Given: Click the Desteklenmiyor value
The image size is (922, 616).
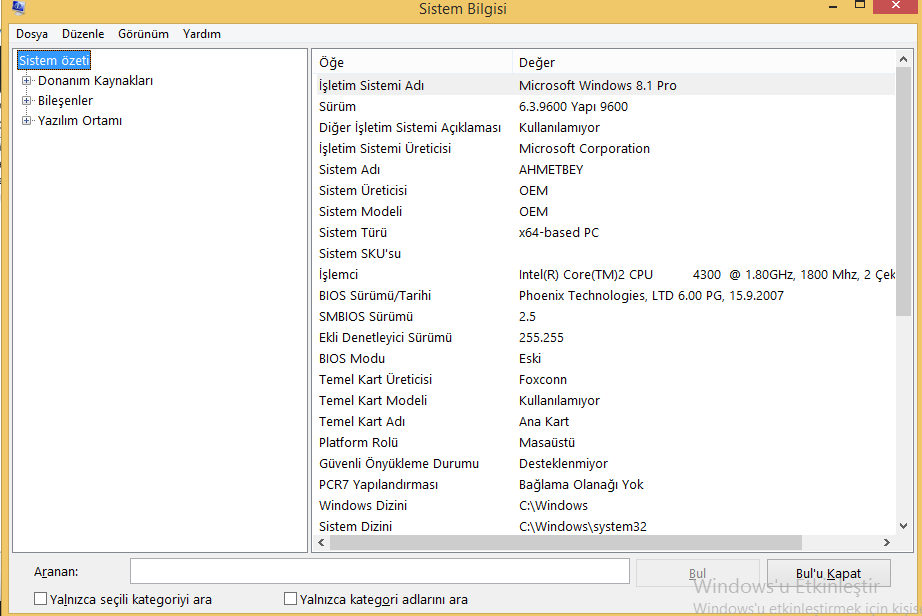Looking at the screenshot, I should [563, 464].
